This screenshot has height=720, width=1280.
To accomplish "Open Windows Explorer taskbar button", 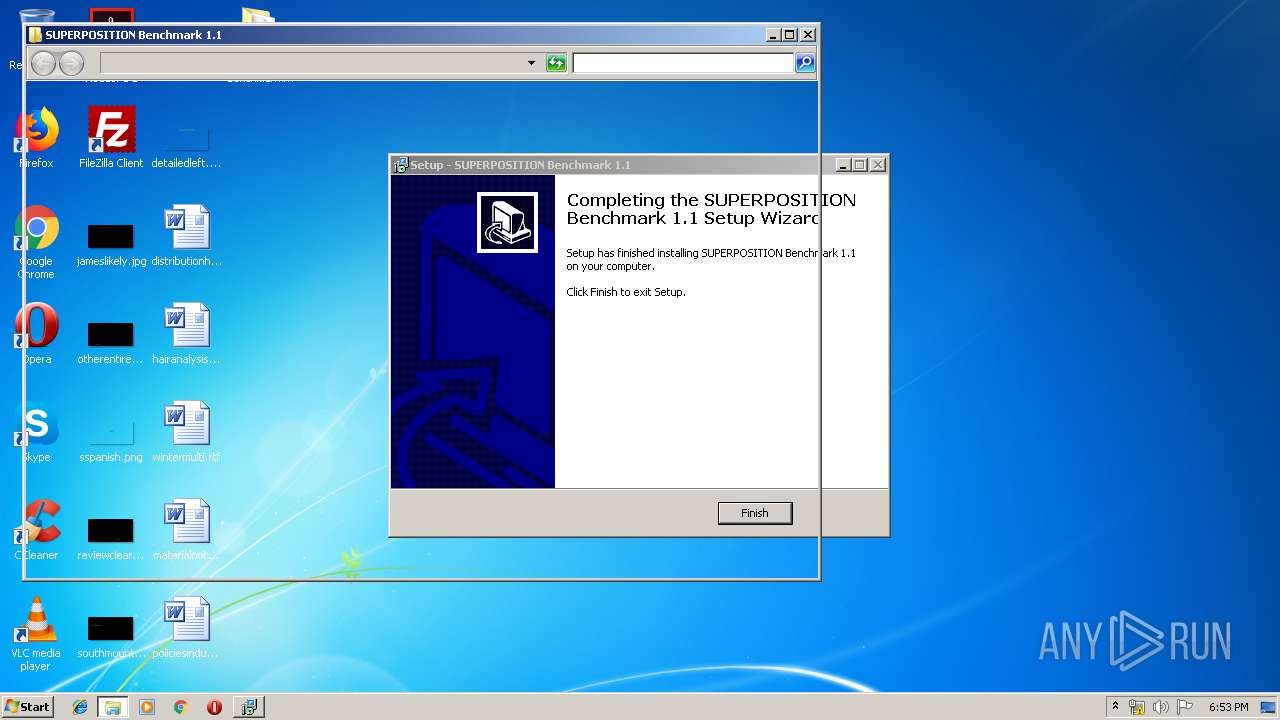I will [113, 707].
